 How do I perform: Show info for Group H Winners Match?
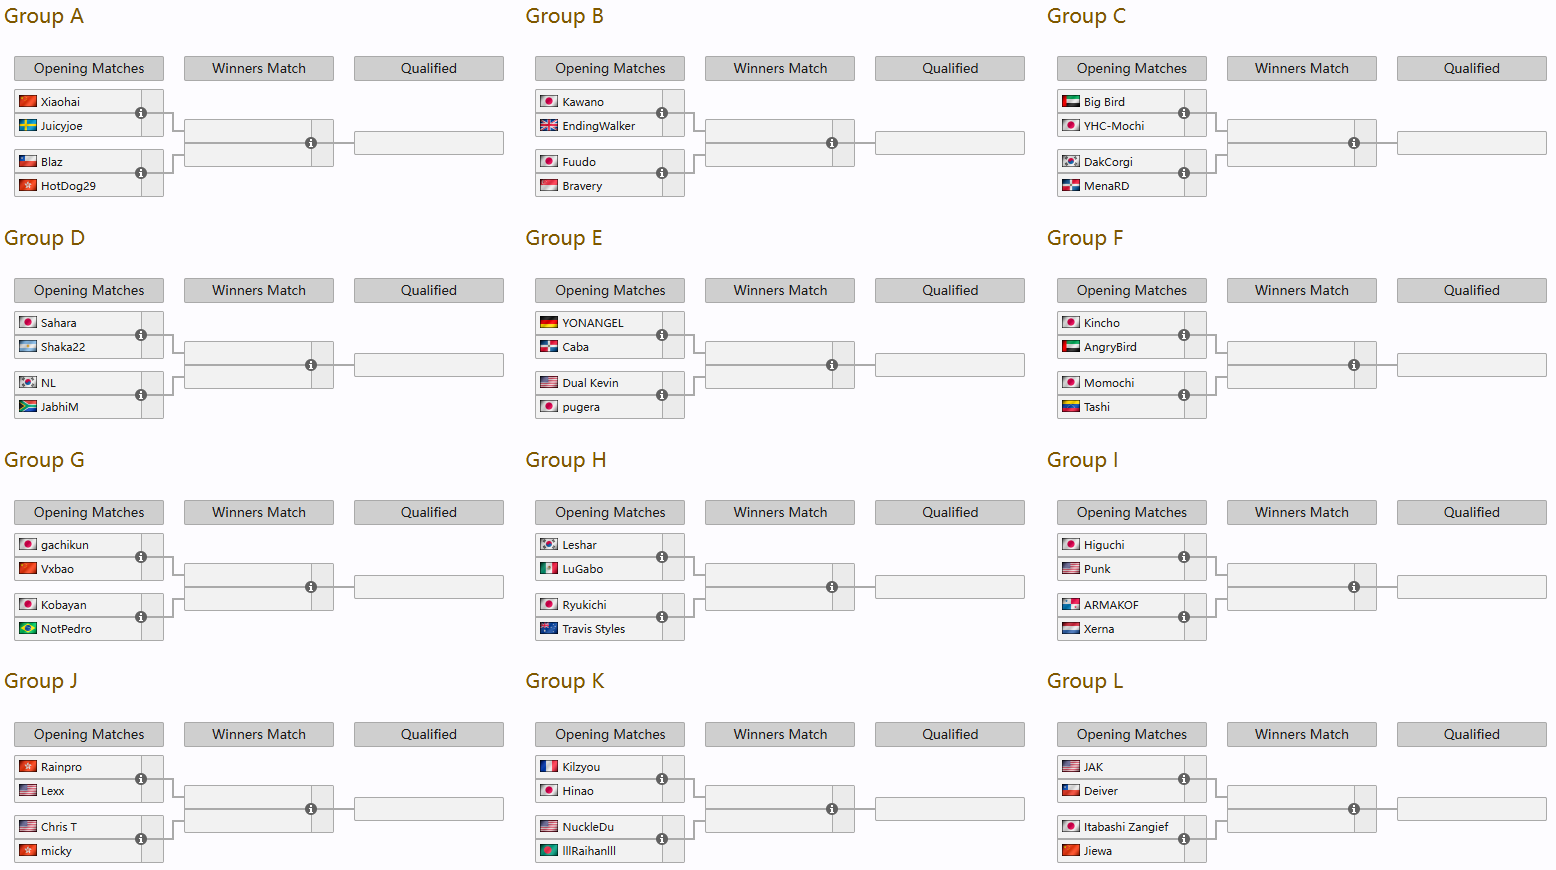coord(832,587)
